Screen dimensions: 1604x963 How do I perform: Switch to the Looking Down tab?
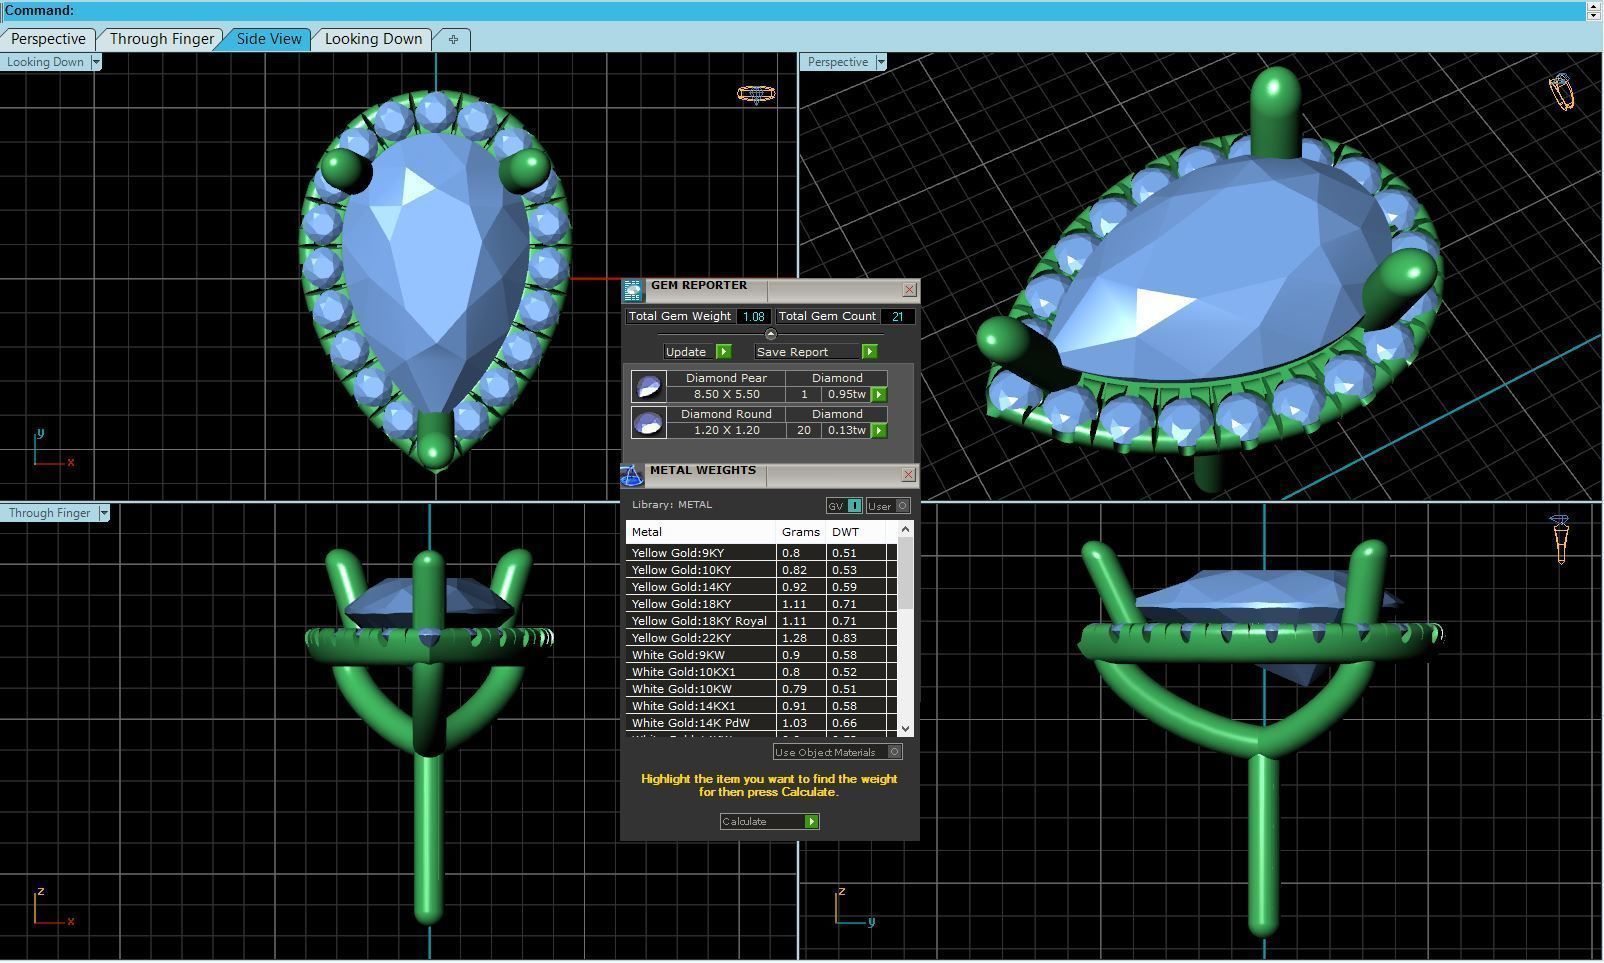[x=373, y=39]
